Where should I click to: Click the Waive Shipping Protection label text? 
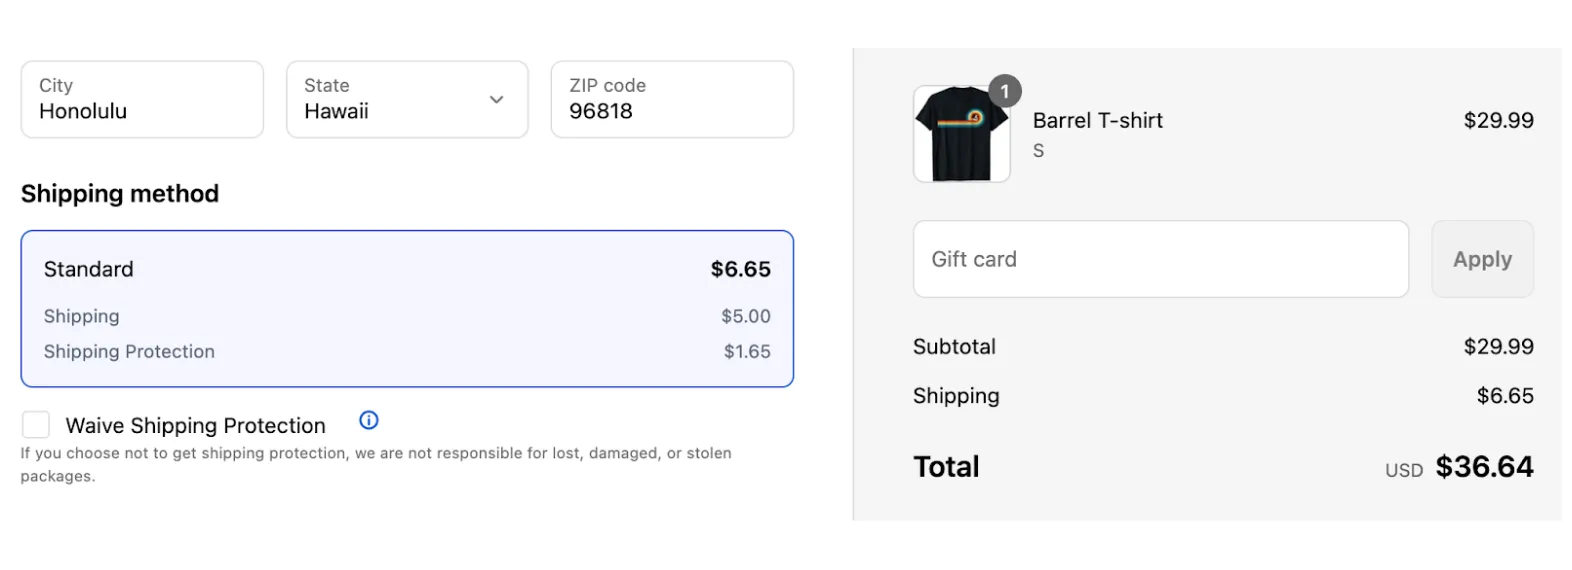tap(196, 426)
